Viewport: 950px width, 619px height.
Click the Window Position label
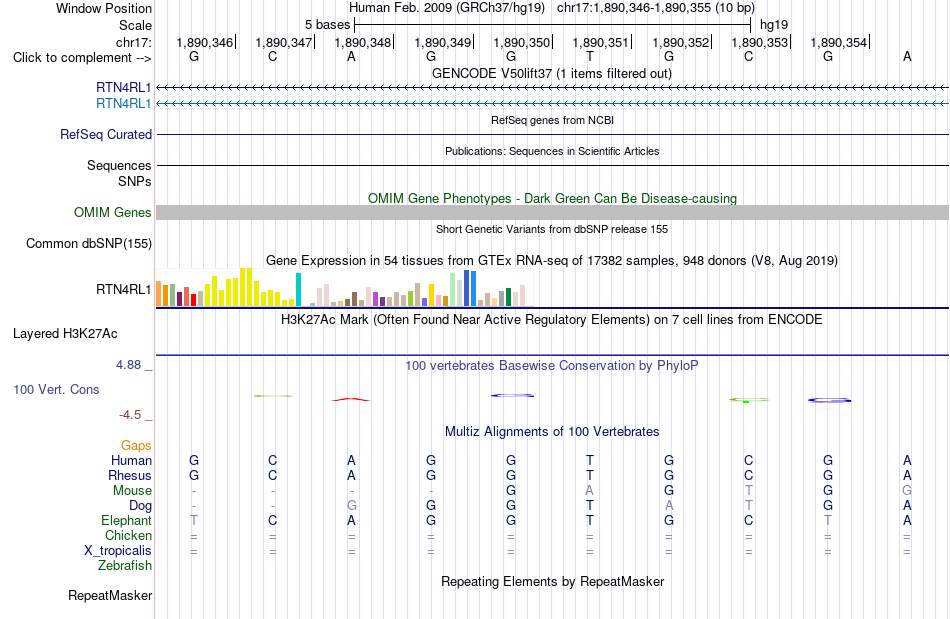tap(104, 8)
